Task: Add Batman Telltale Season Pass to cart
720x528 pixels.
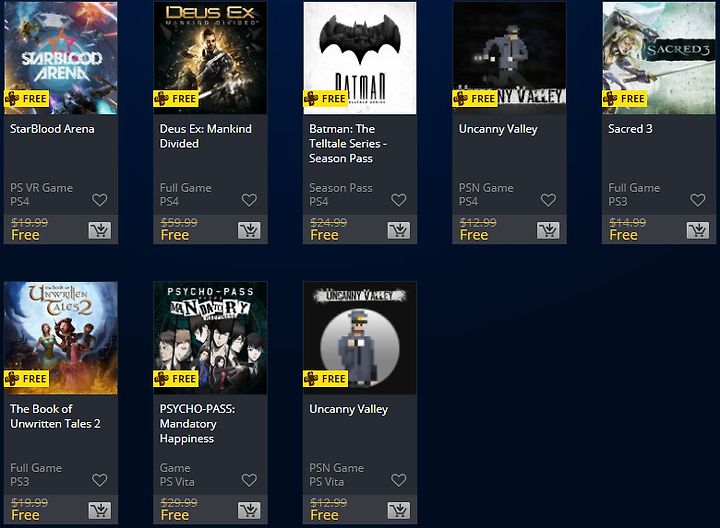Action: [x=399, y=230]
